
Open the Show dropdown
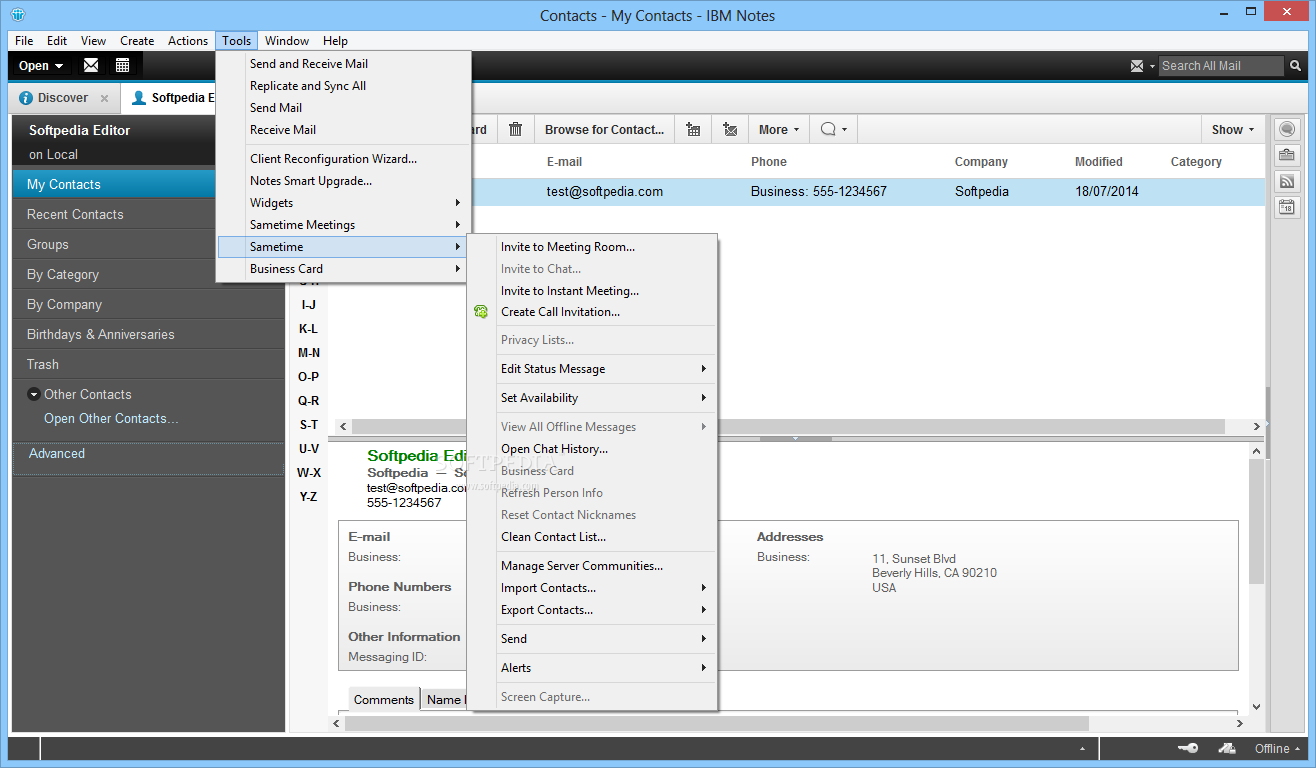(x=1232, y=129)
